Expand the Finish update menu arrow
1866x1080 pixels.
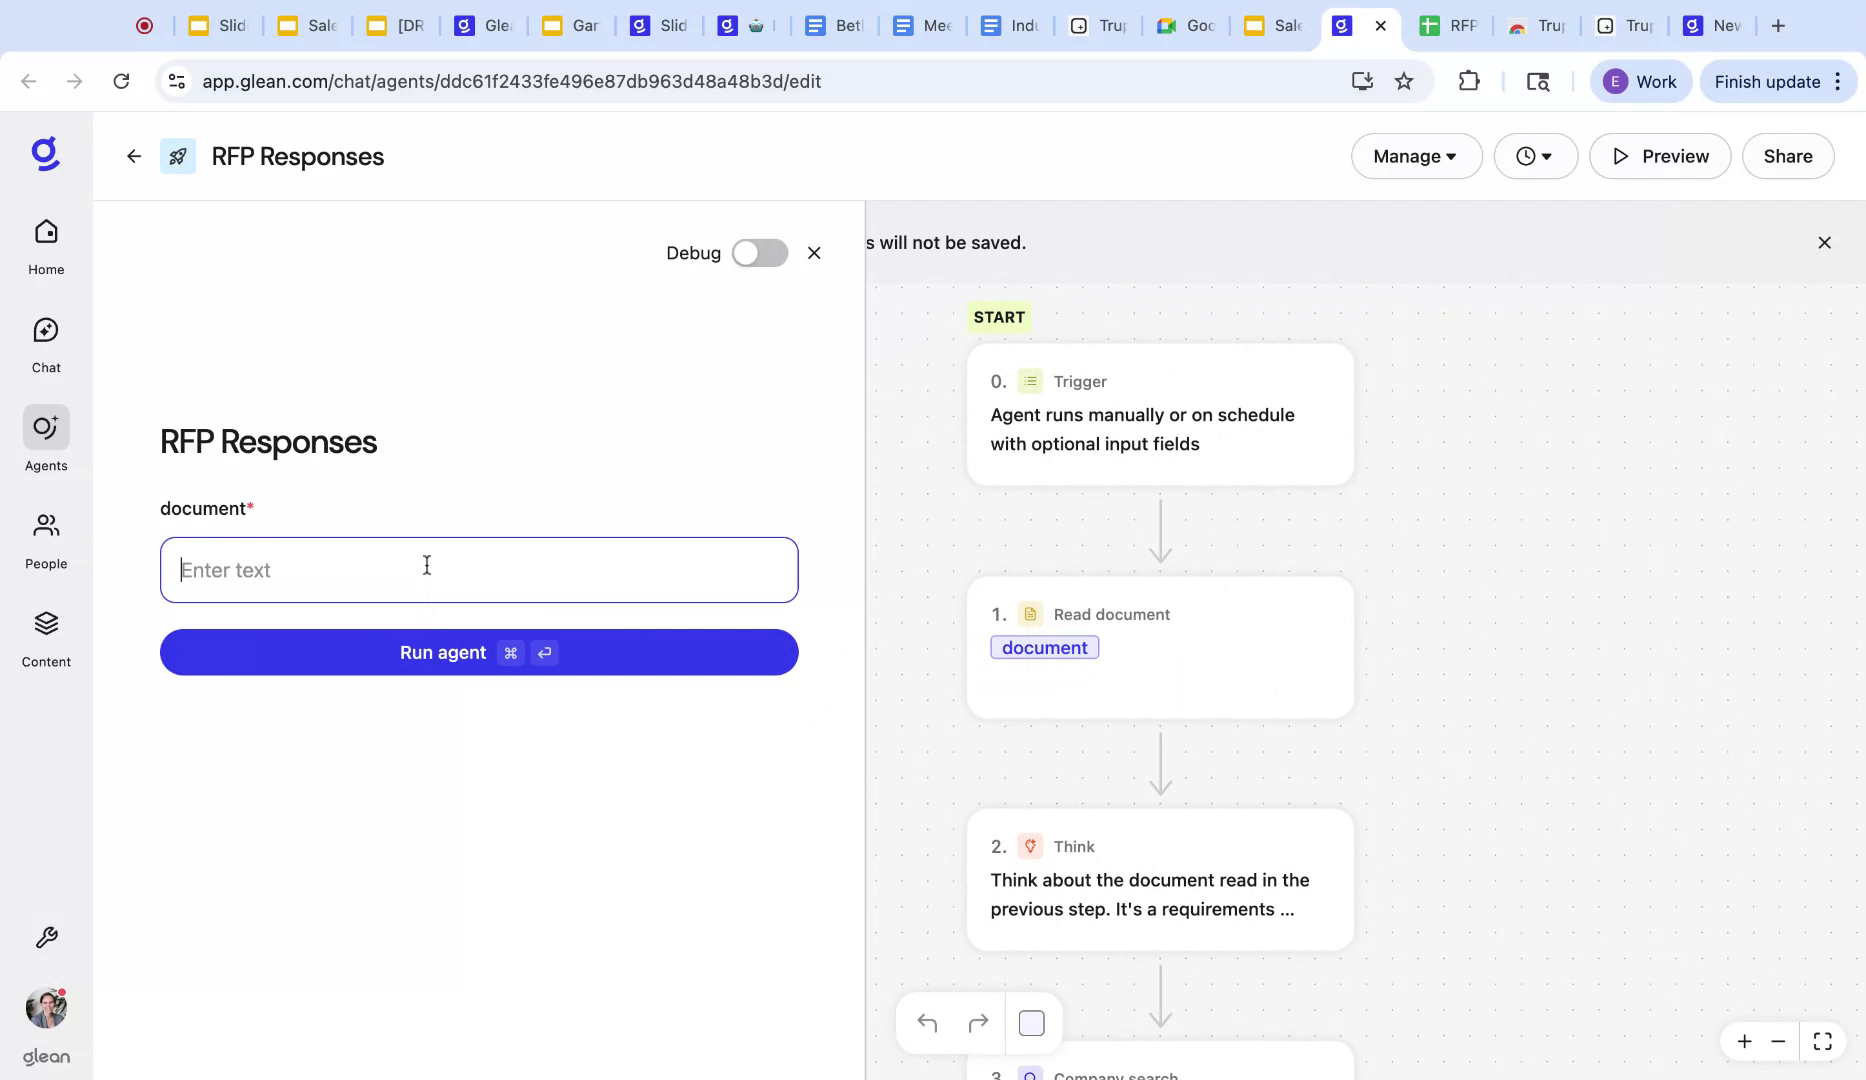pyautogui.click(x=1840, y=81)
